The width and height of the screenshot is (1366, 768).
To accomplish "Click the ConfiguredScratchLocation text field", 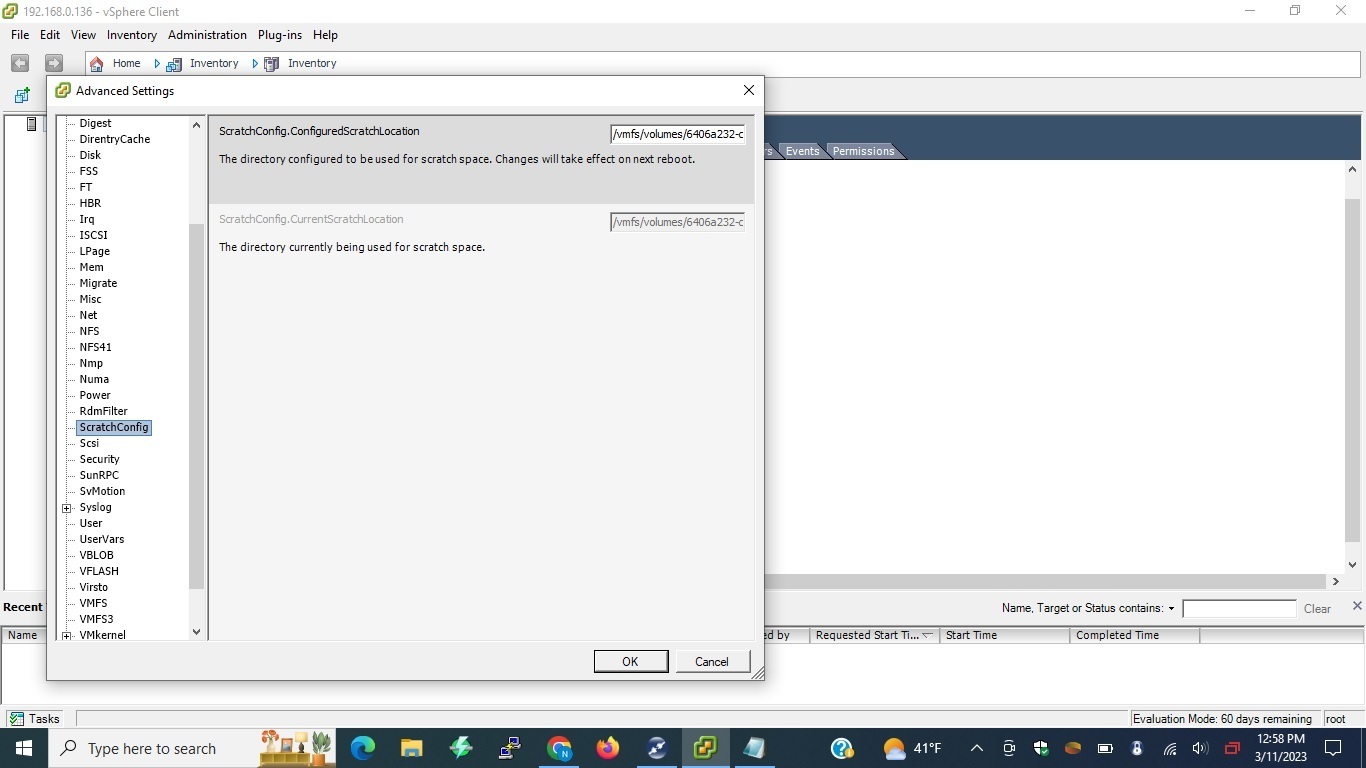I will point(677,133).
